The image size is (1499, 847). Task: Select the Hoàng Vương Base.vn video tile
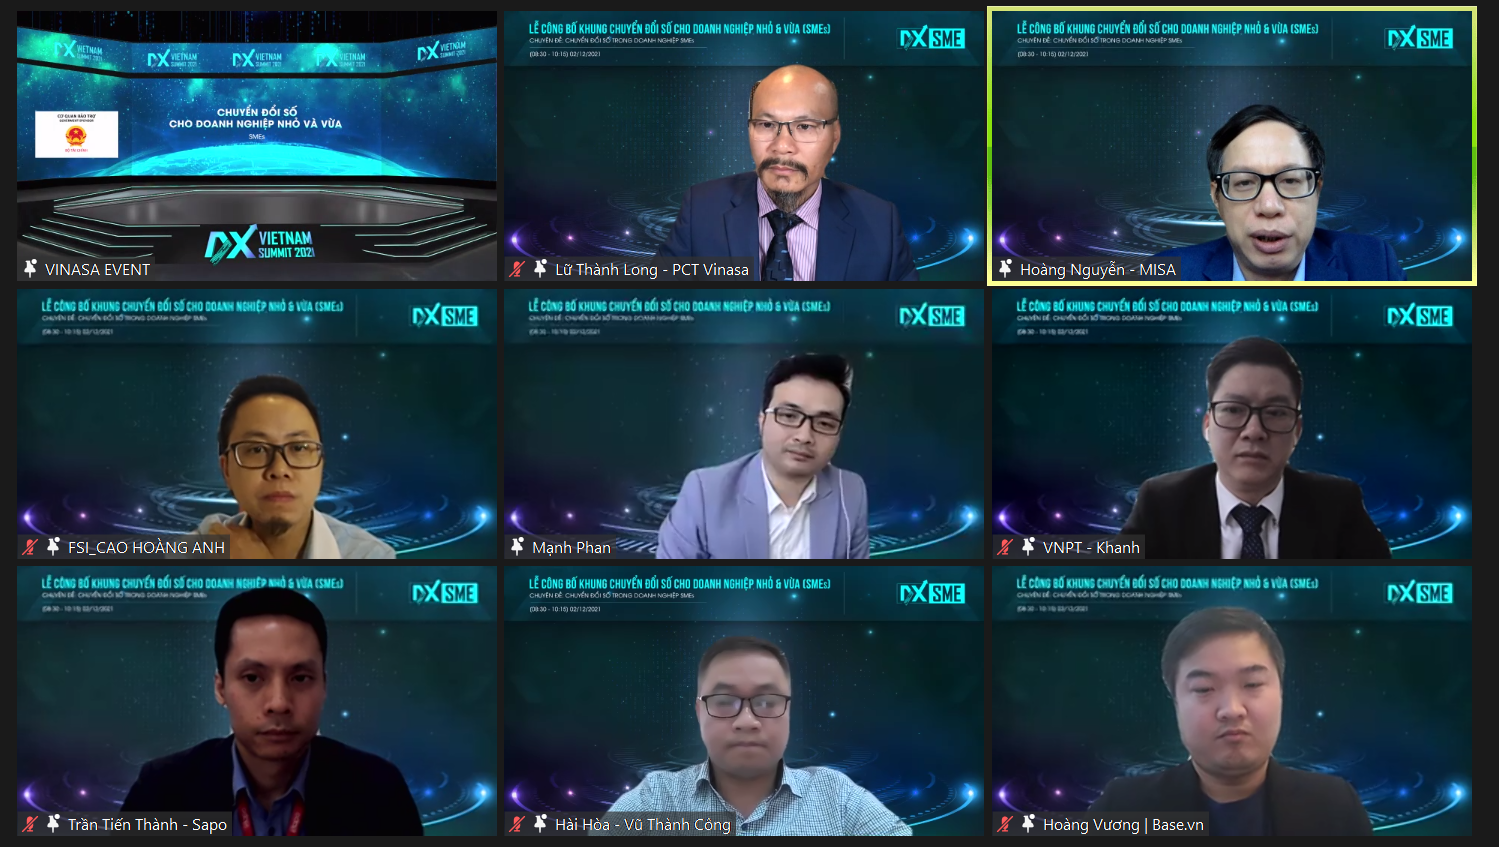1232,701
